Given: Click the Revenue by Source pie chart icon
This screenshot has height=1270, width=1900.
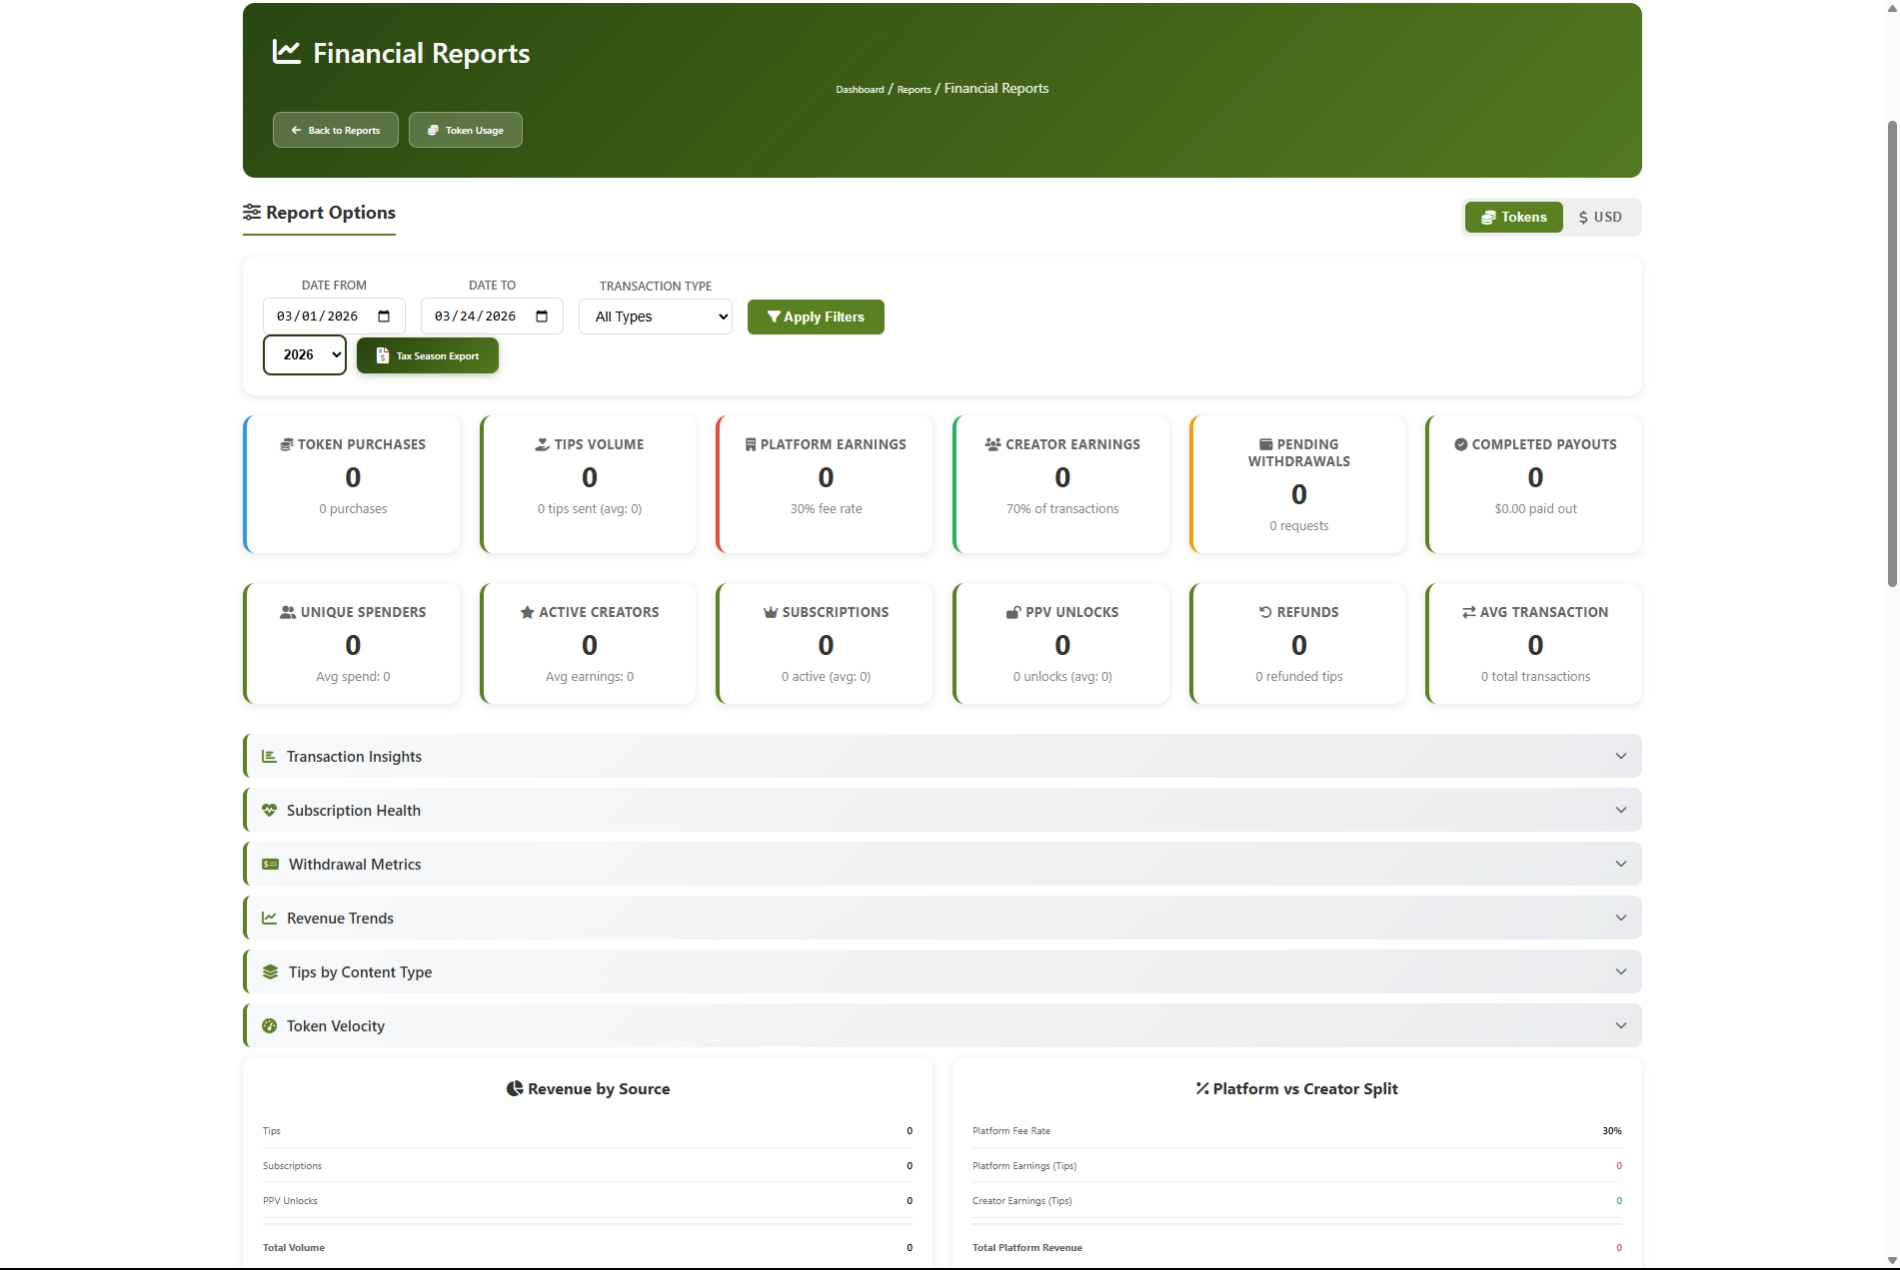Looking at the screenshot, I should (516, 1089).
